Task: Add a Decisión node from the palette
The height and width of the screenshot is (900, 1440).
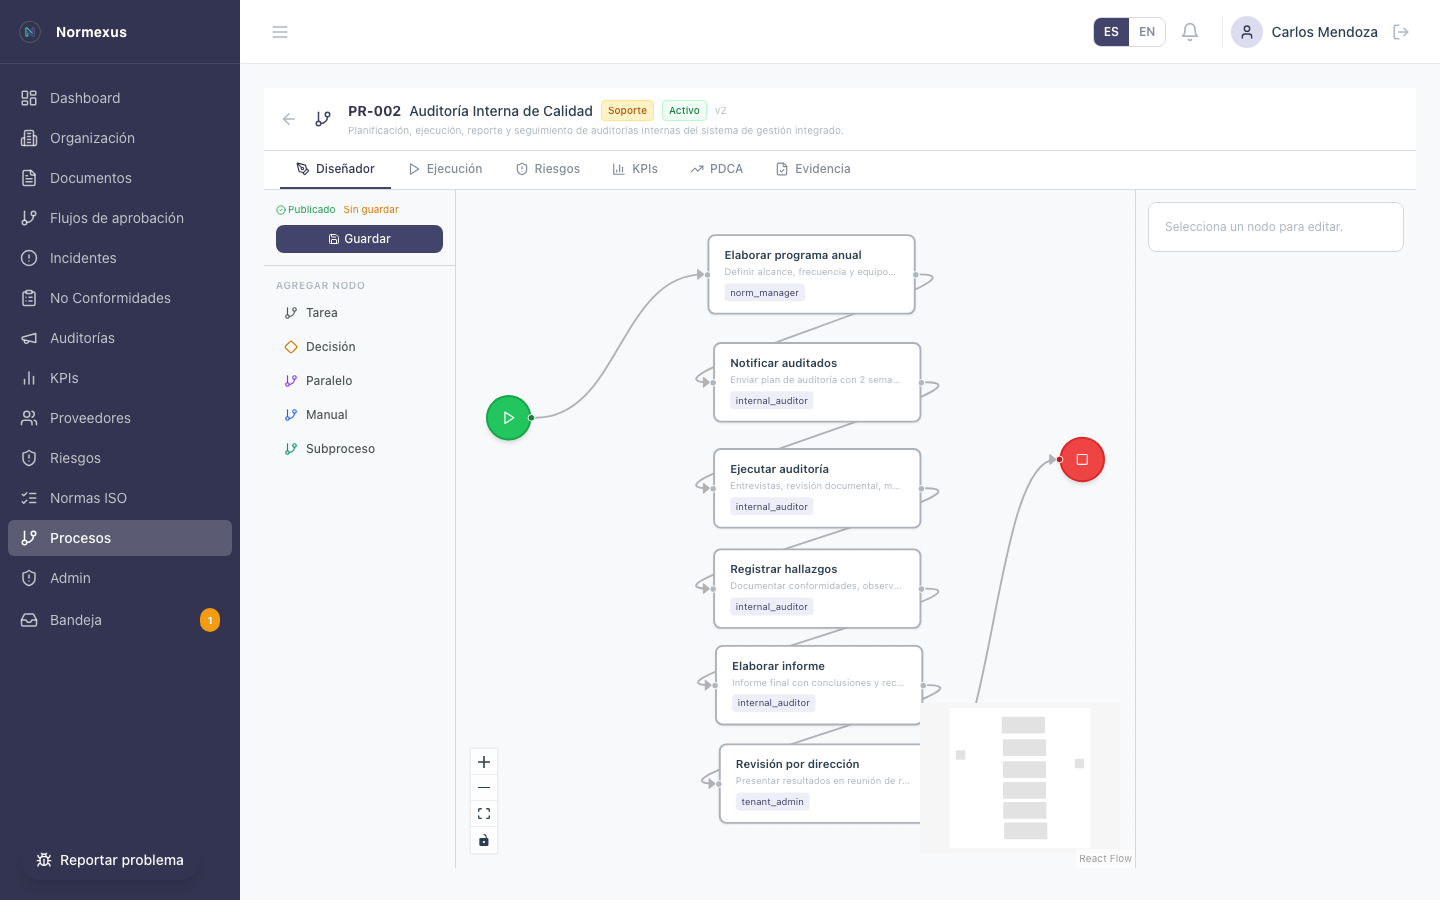Action: click(328, 346)
